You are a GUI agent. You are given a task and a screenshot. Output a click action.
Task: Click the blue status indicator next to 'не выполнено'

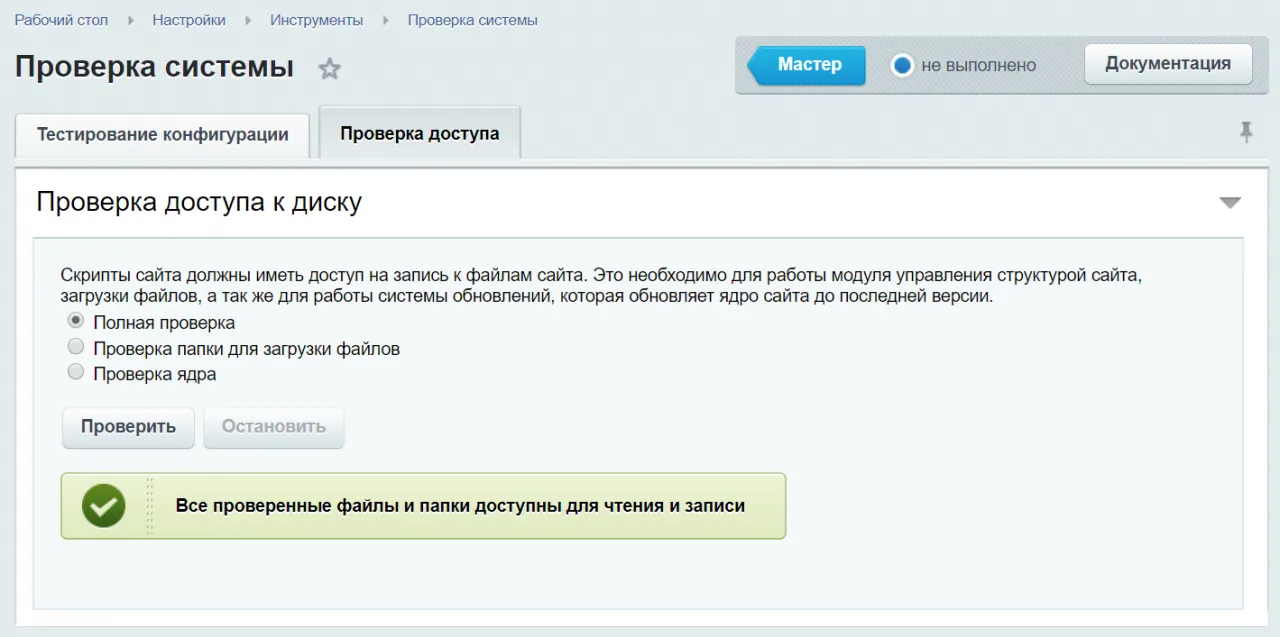[x=903, y=65]
